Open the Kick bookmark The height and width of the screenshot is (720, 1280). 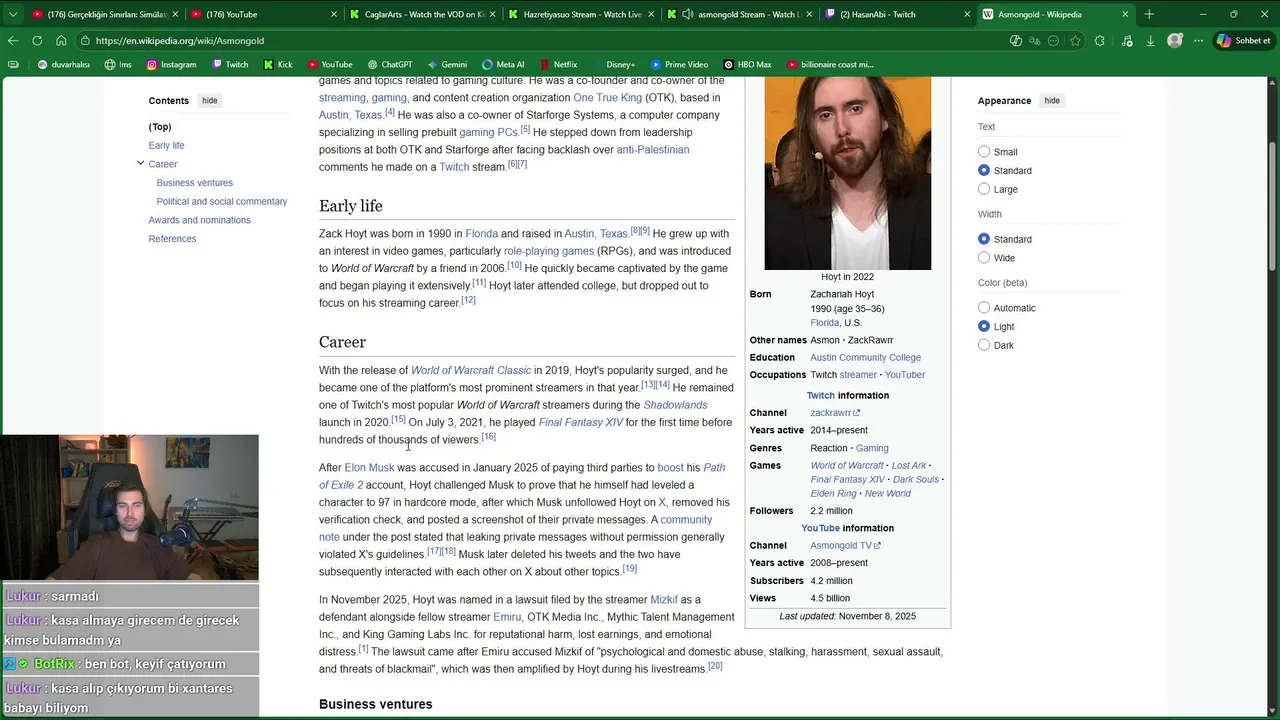pyautogui.click(x=278, y=65)
